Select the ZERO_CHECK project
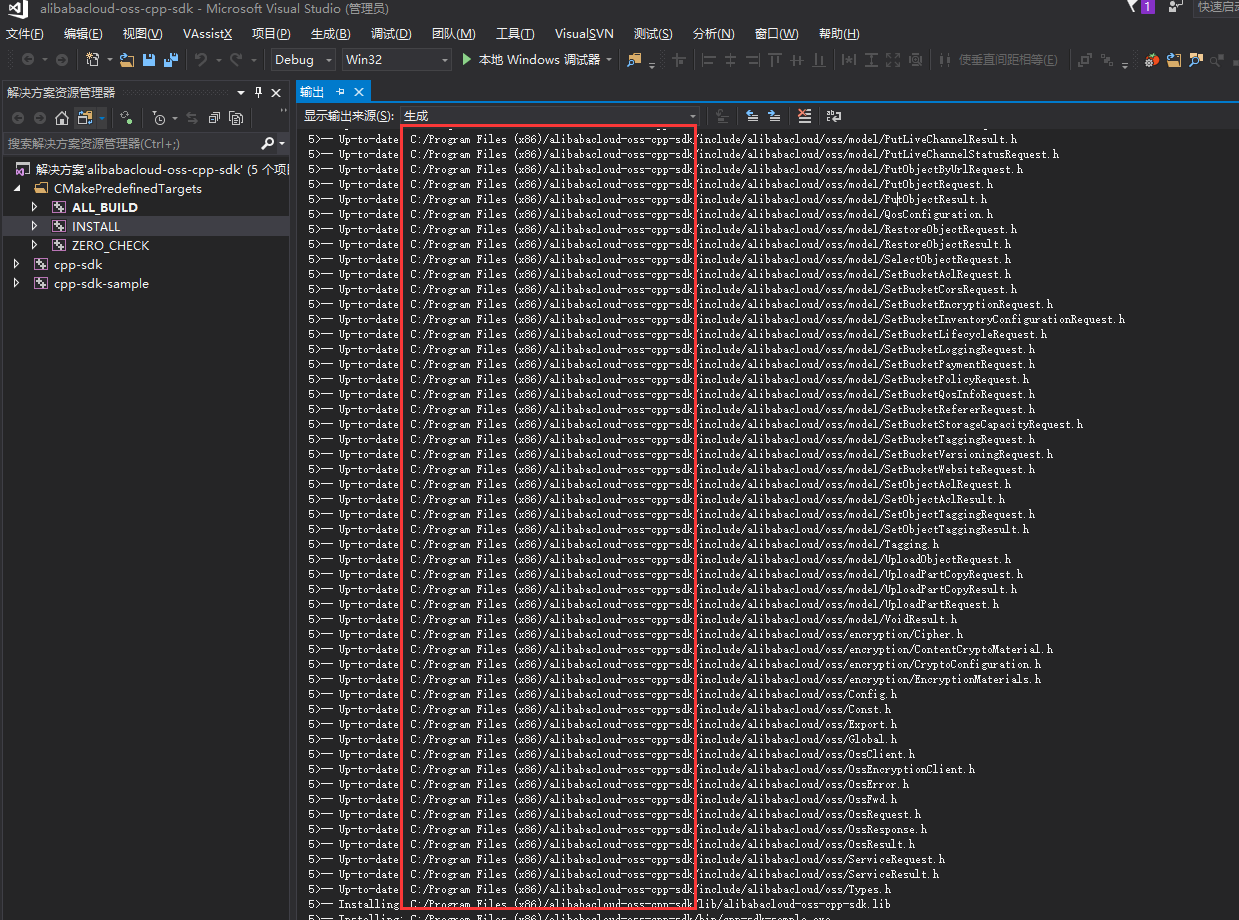 tap(110, 245)
